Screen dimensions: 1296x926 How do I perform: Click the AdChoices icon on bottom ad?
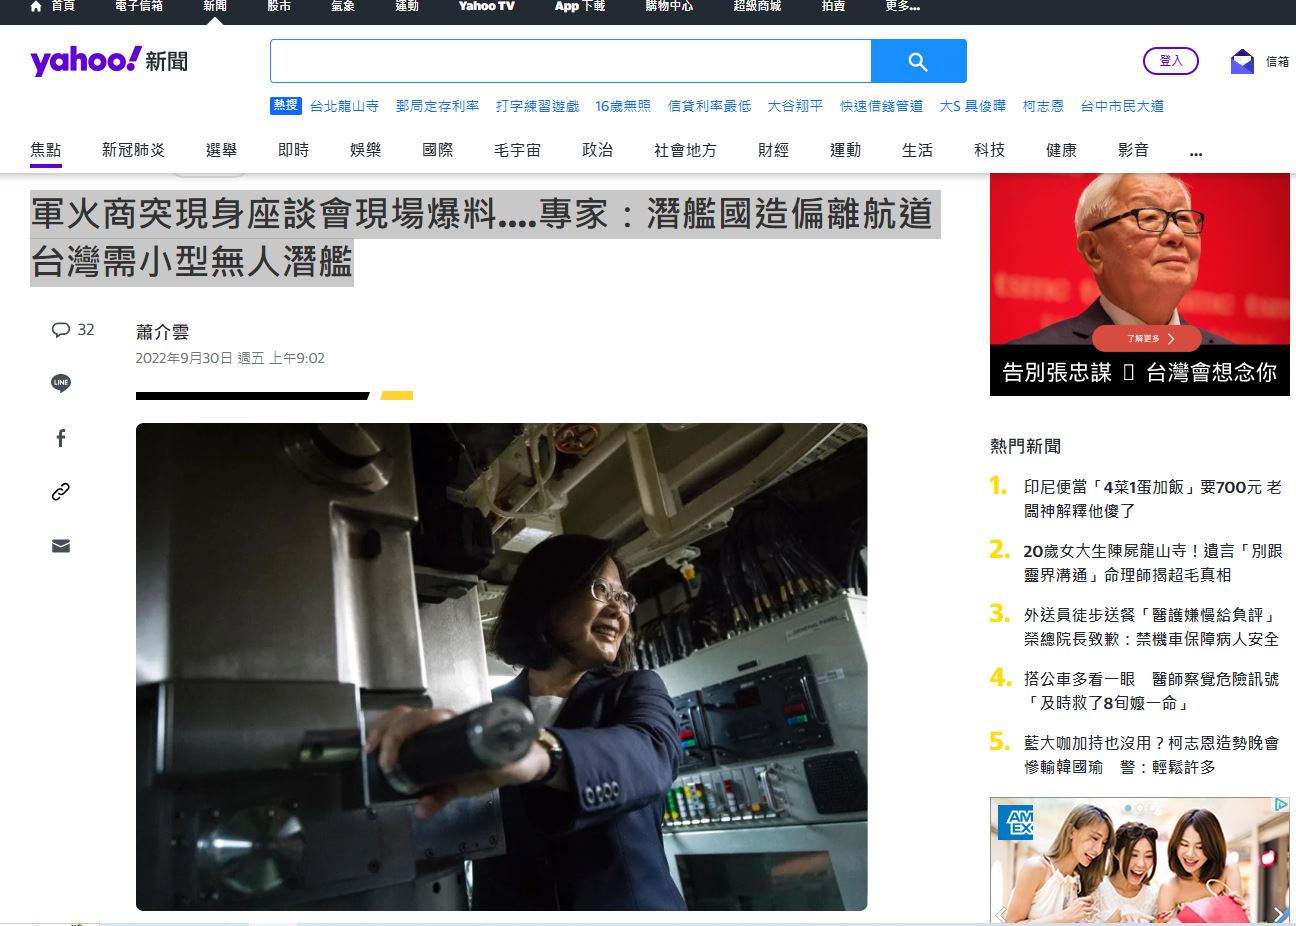click(x=1281, y=804)
